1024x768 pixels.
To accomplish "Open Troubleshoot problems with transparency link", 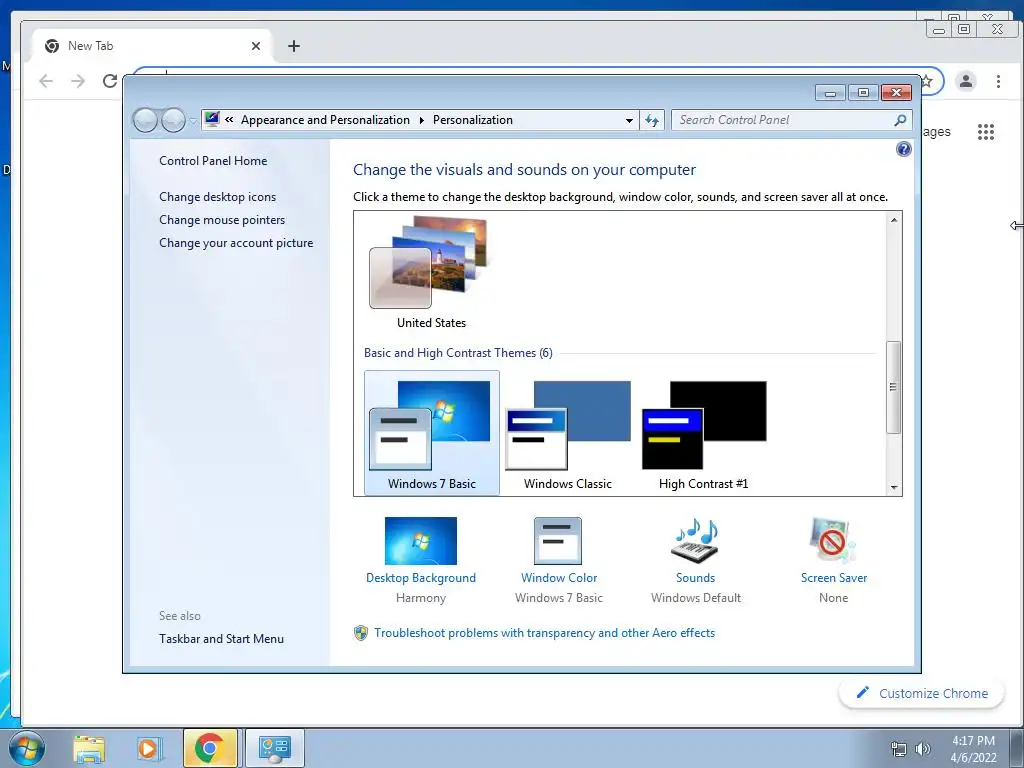I will click(x=544, y=633).
